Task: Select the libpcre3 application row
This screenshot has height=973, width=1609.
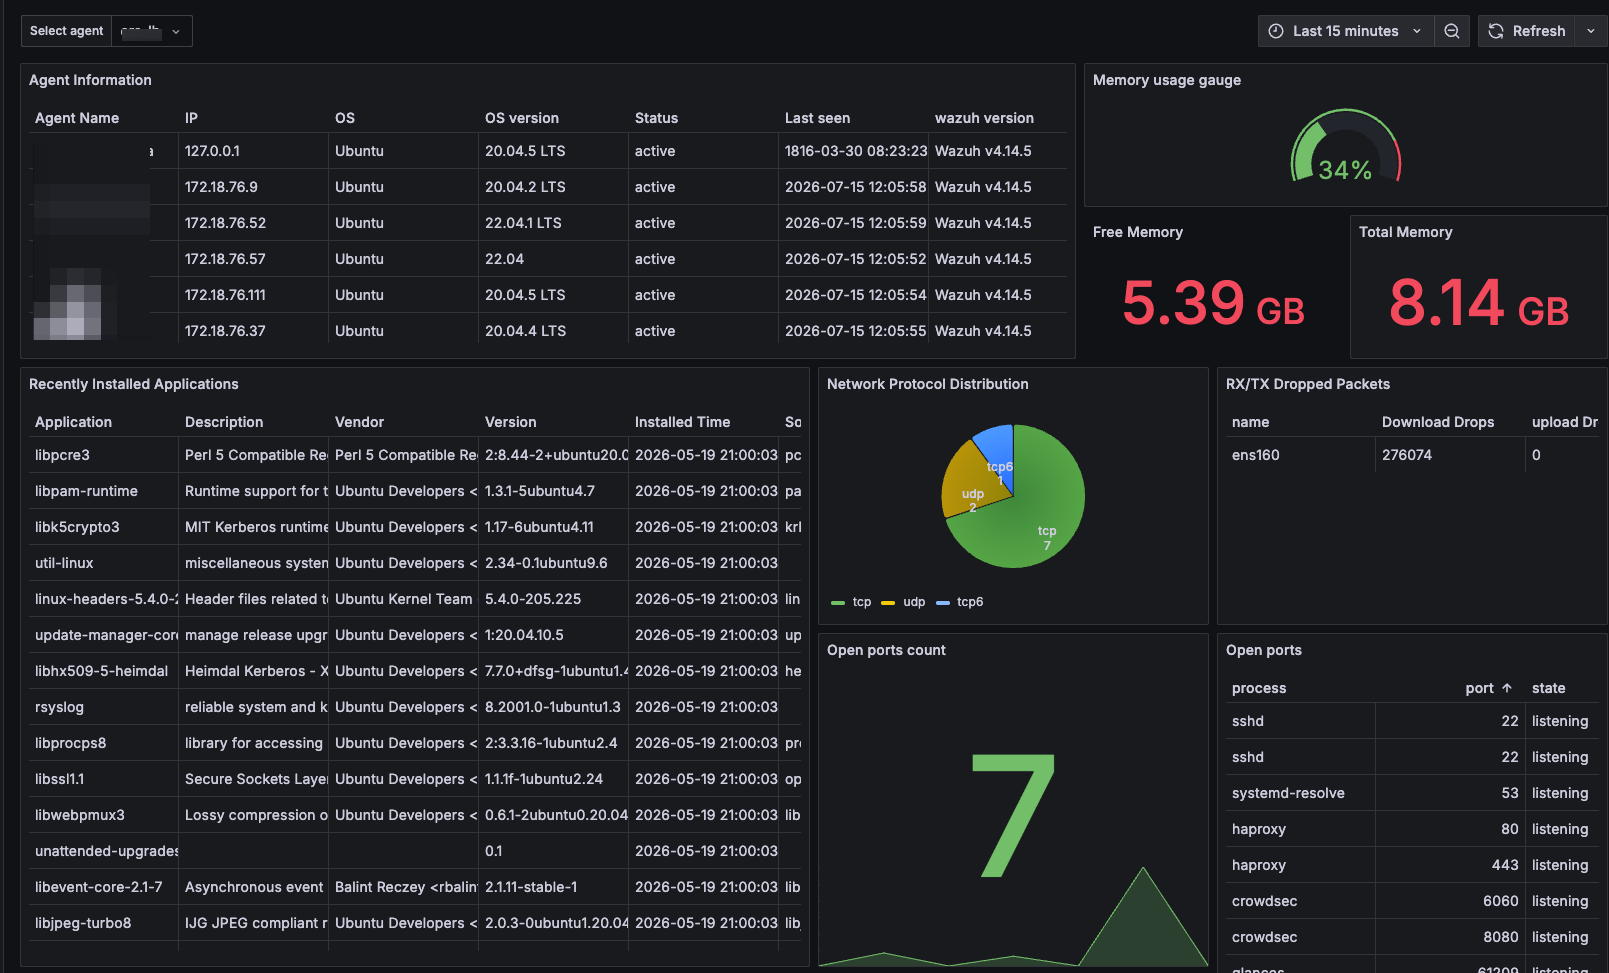Action: click(415, 455)
